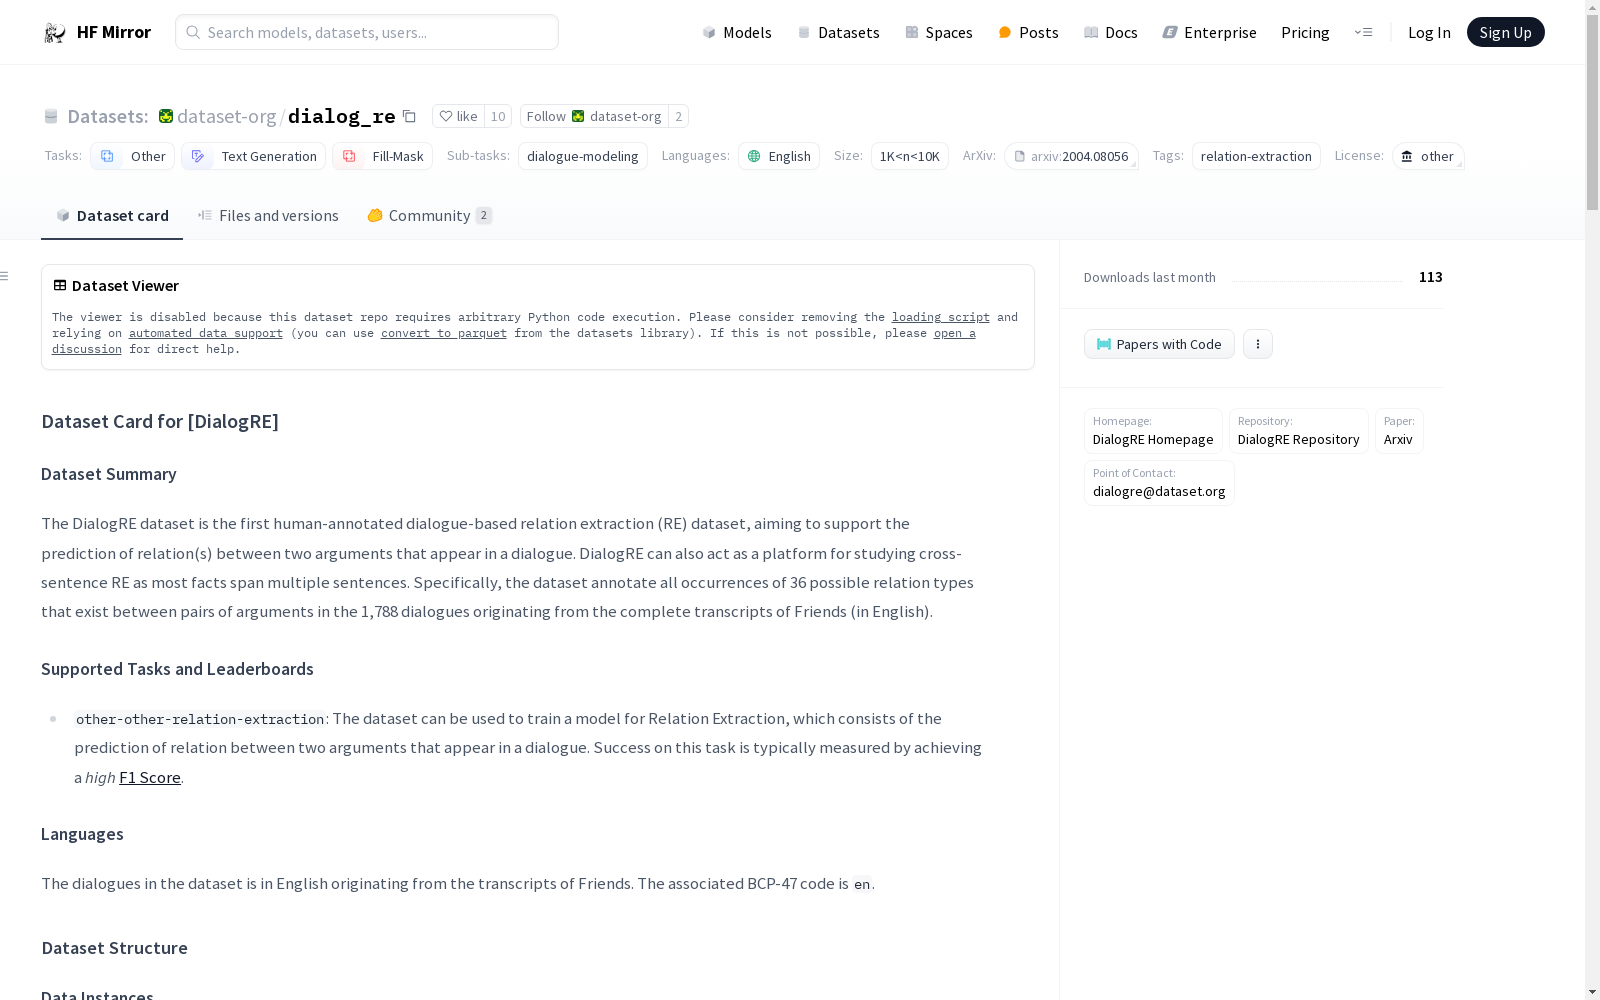
Task: Click the Sign Up button
Action: tap(1505, 32)
